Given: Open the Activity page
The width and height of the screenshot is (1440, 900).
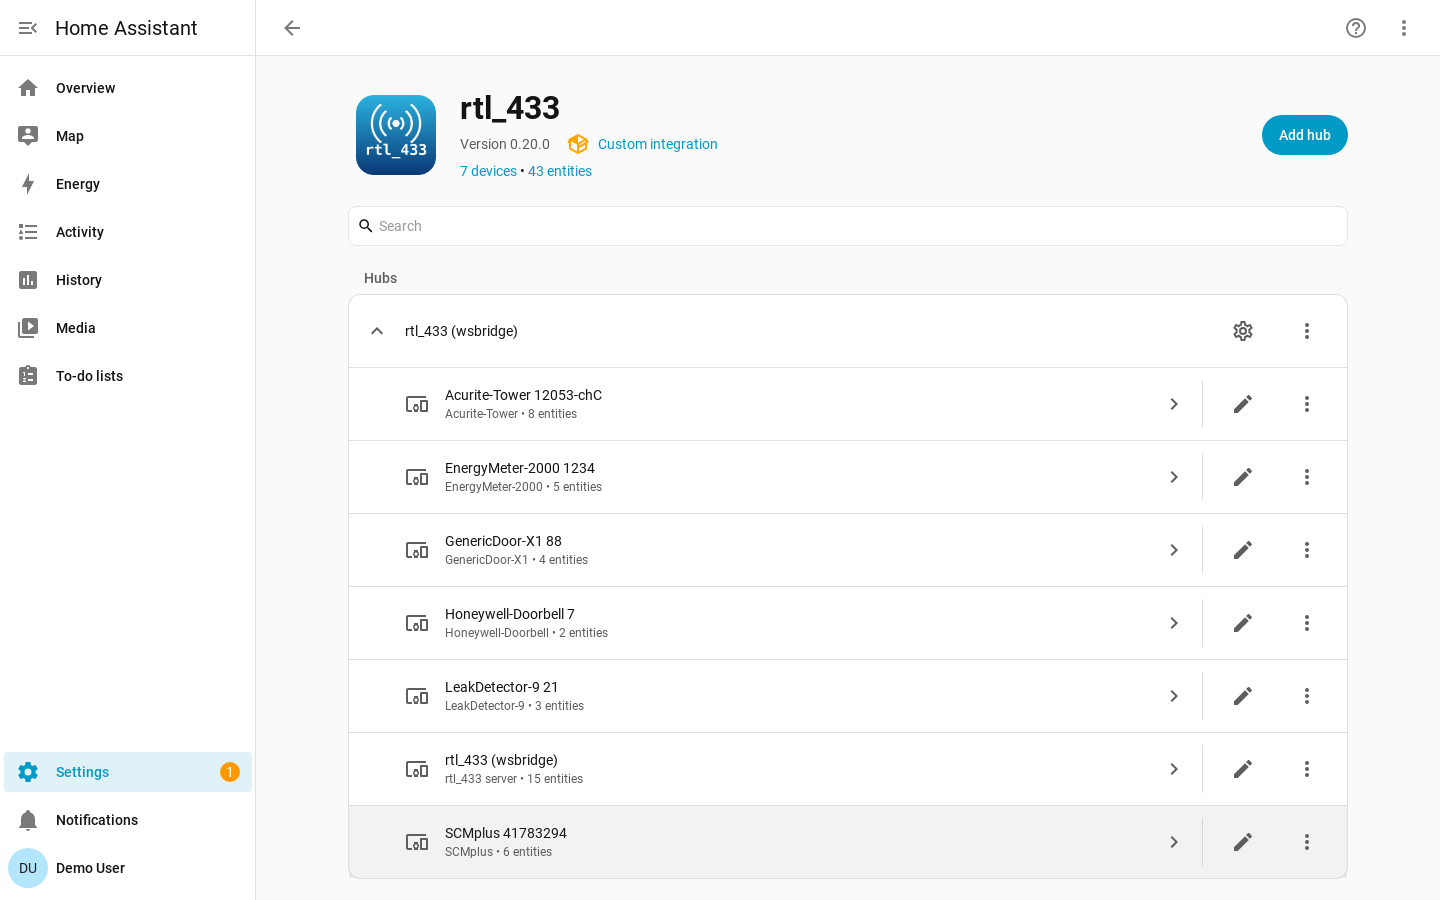Looking at the screenshot, I should tap(128, 232).
